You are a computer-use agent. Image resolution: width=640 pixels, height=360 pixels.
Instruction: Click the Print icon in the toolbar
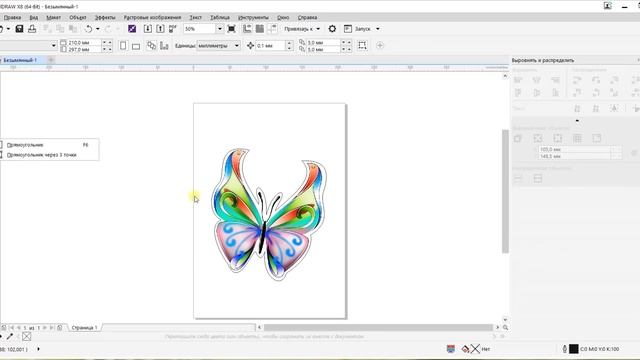click(32, 29)
